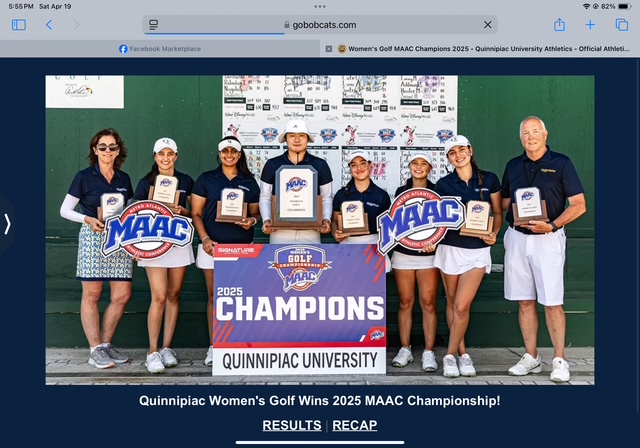The width and height of the screenshot is (640, 448).
Task: Show the tab overview
Action: click(622, 25)
